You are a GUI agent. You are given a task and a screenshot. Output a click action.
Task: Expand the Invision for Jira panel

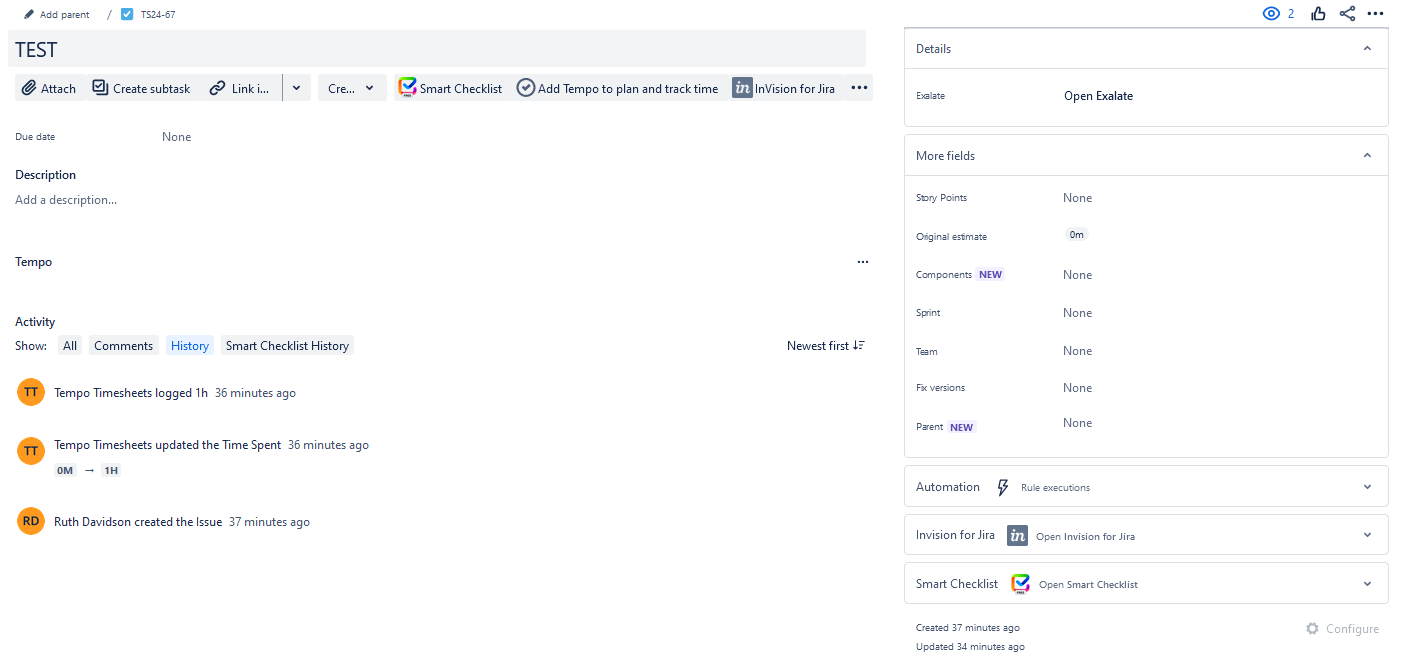1368,535
